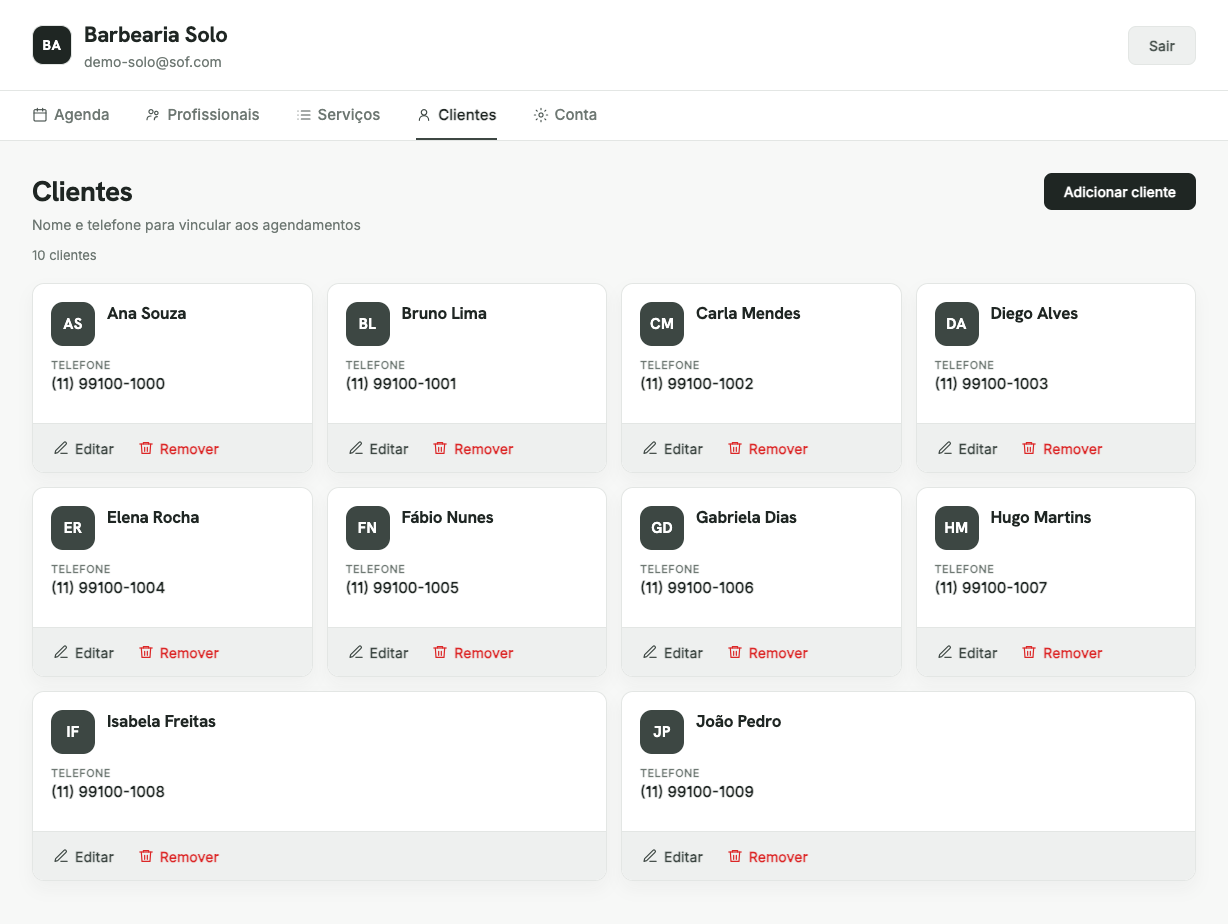This screenshot has height=924, width=1228.
Task: Click the phone number (11) 99100-1009
Action: point(697,792)
